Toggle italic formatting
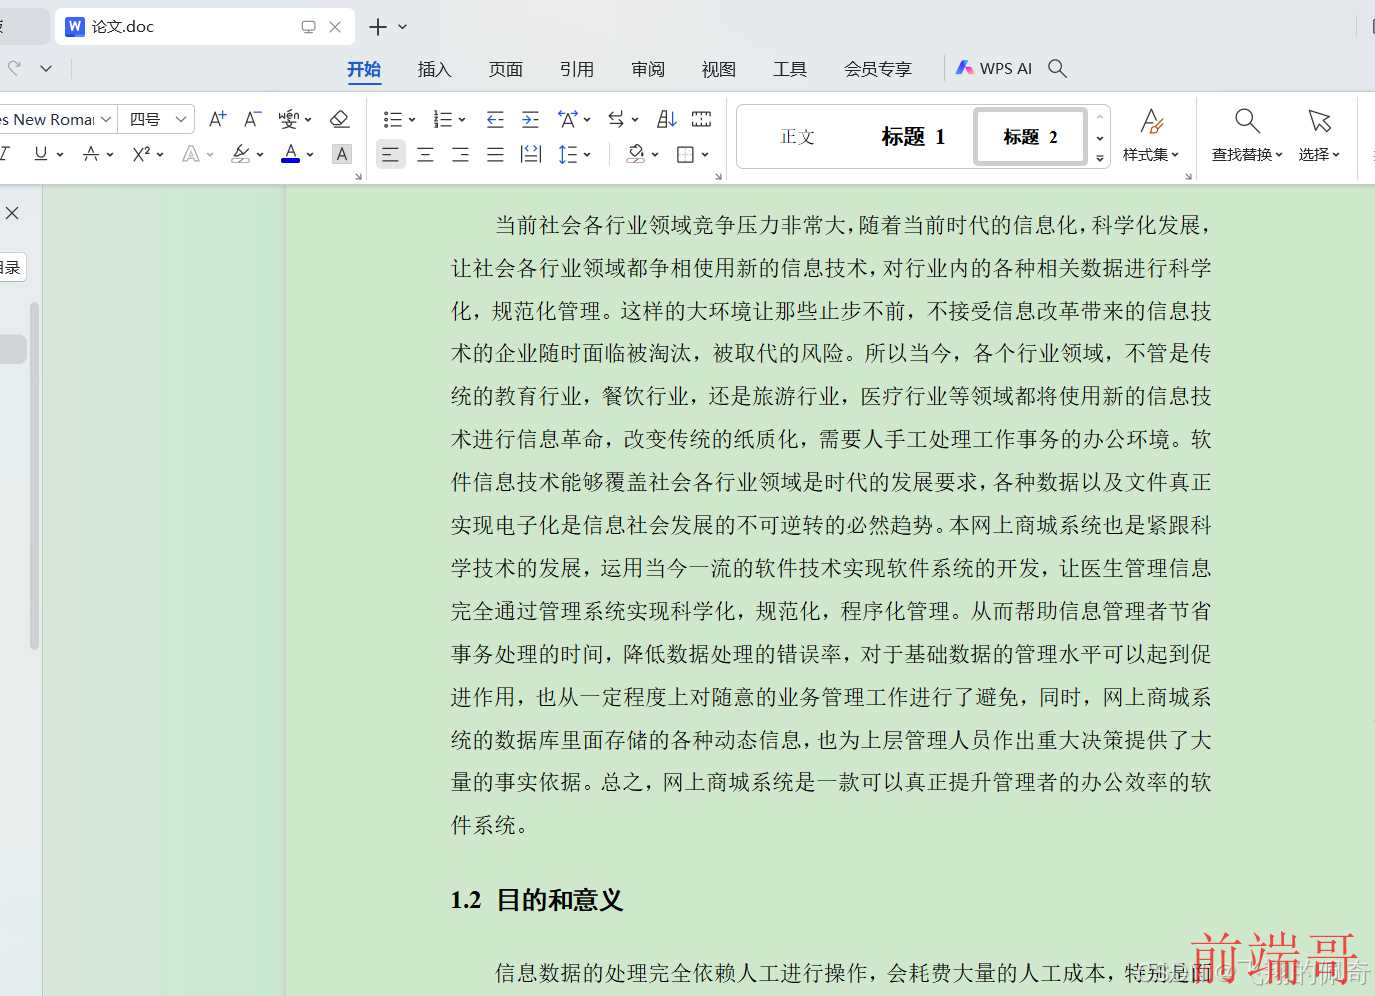 [5, 154]
